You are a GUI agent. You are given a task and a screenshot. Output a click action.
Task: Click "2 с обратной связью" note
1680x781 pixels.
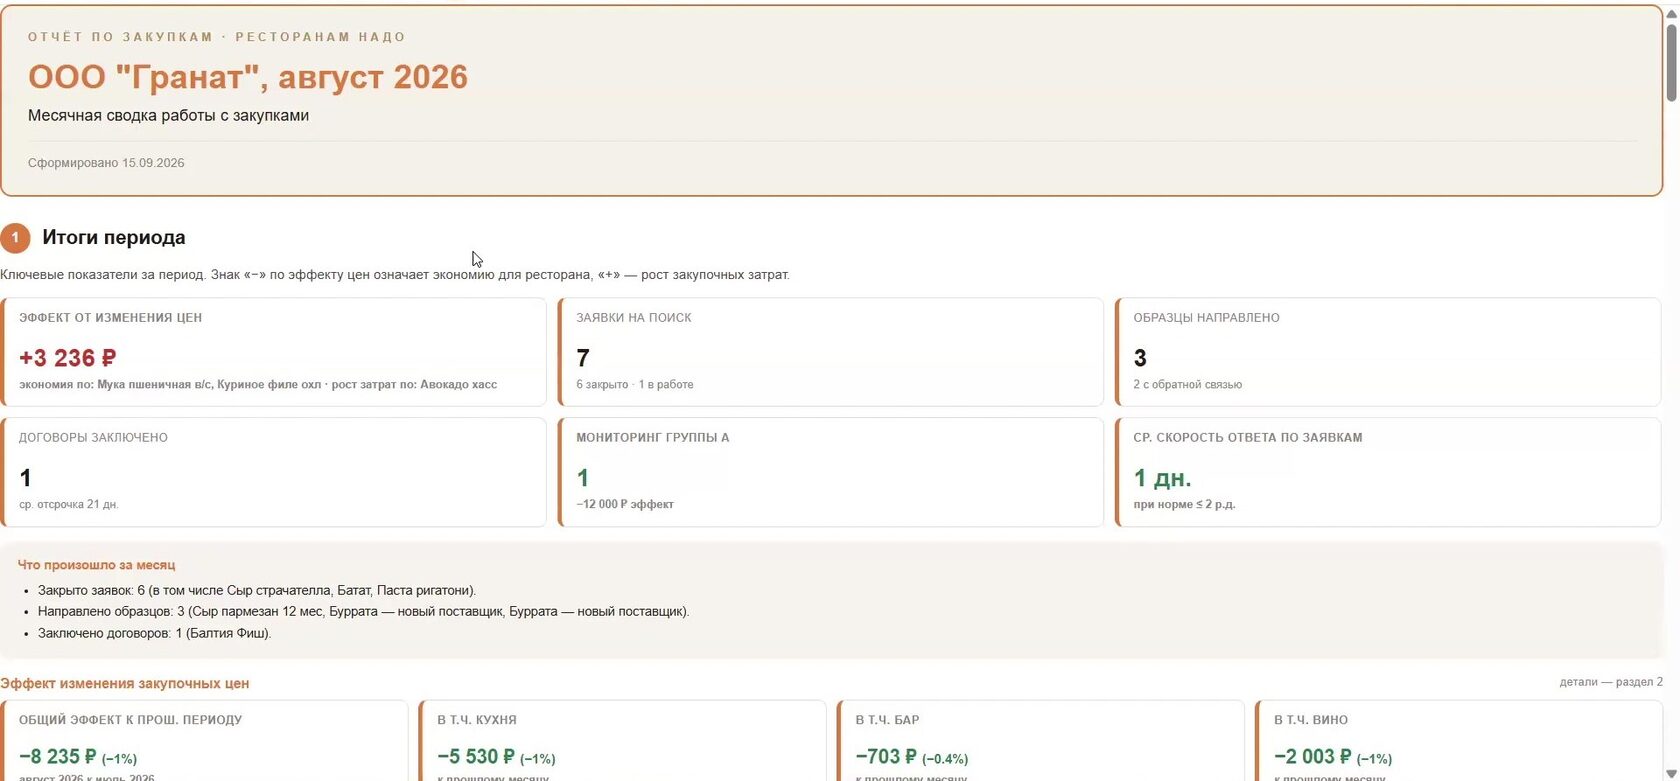1187,384
